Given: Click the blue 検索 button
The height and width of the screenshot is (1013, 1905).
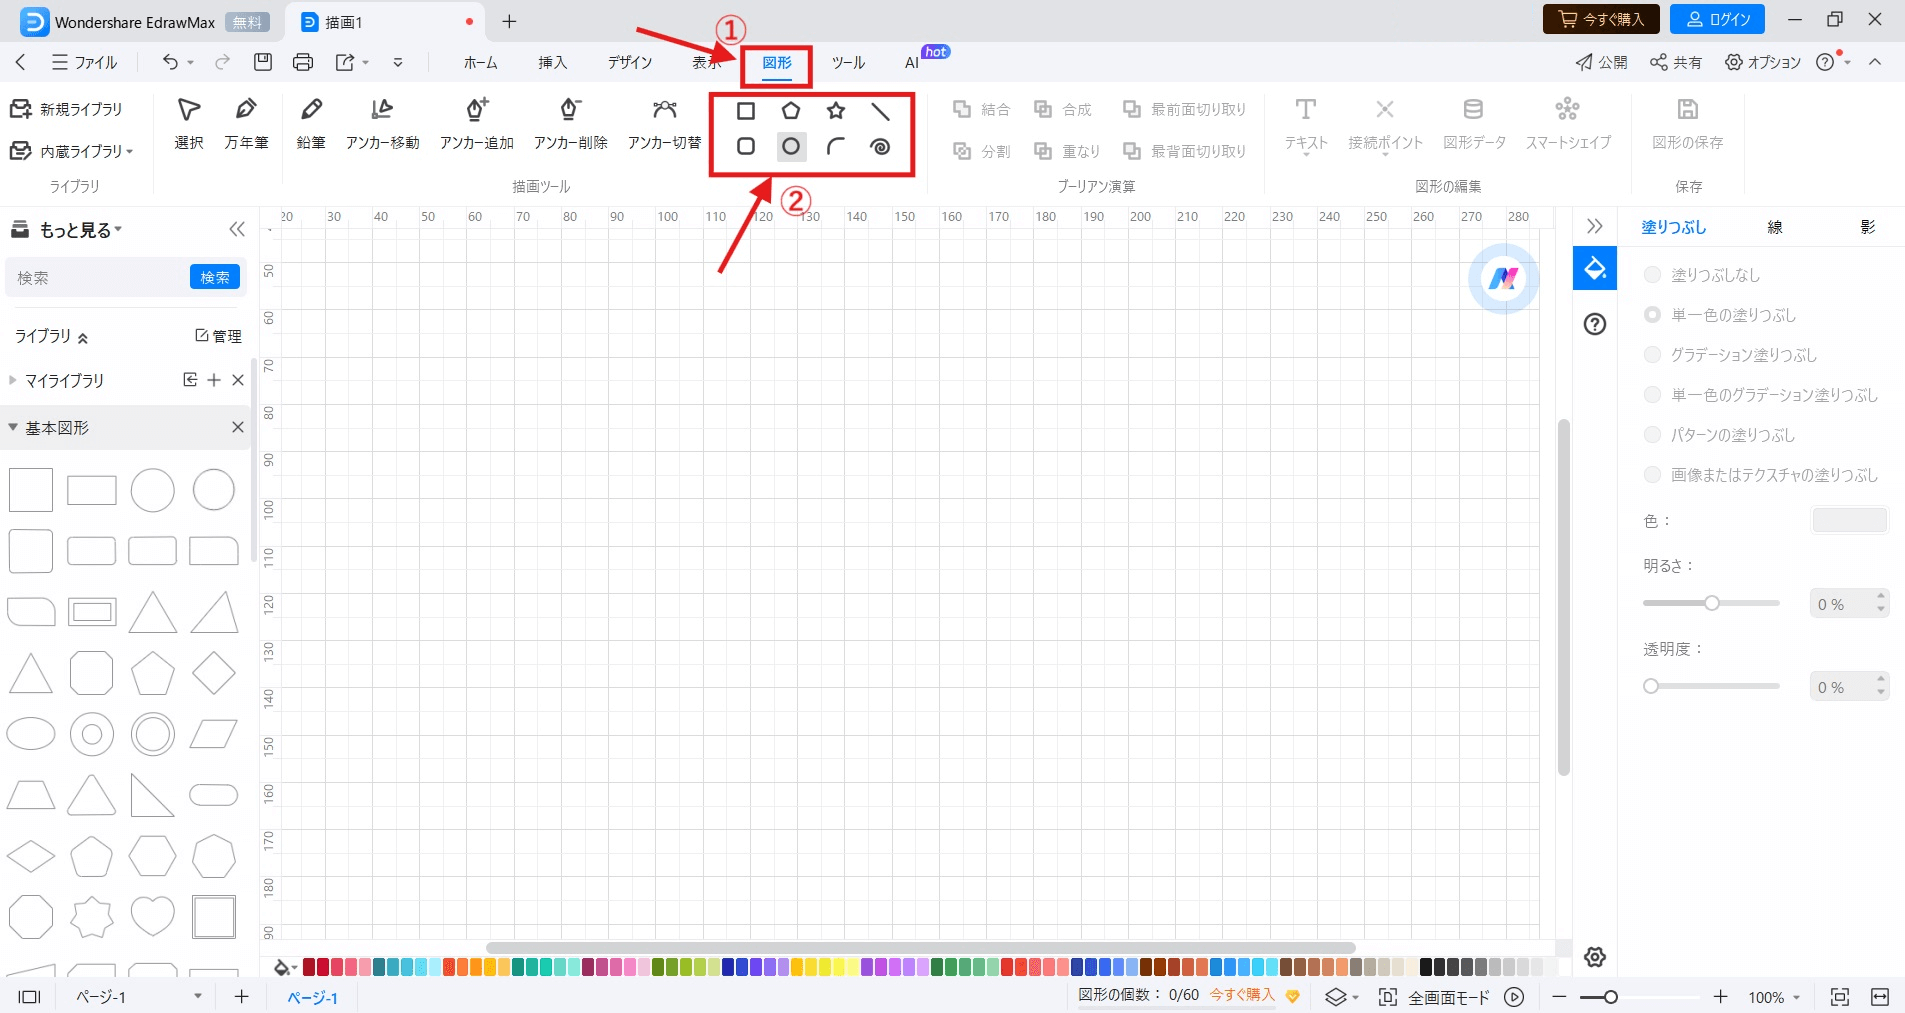Looking at the screenshot, I should pos(215,277).
